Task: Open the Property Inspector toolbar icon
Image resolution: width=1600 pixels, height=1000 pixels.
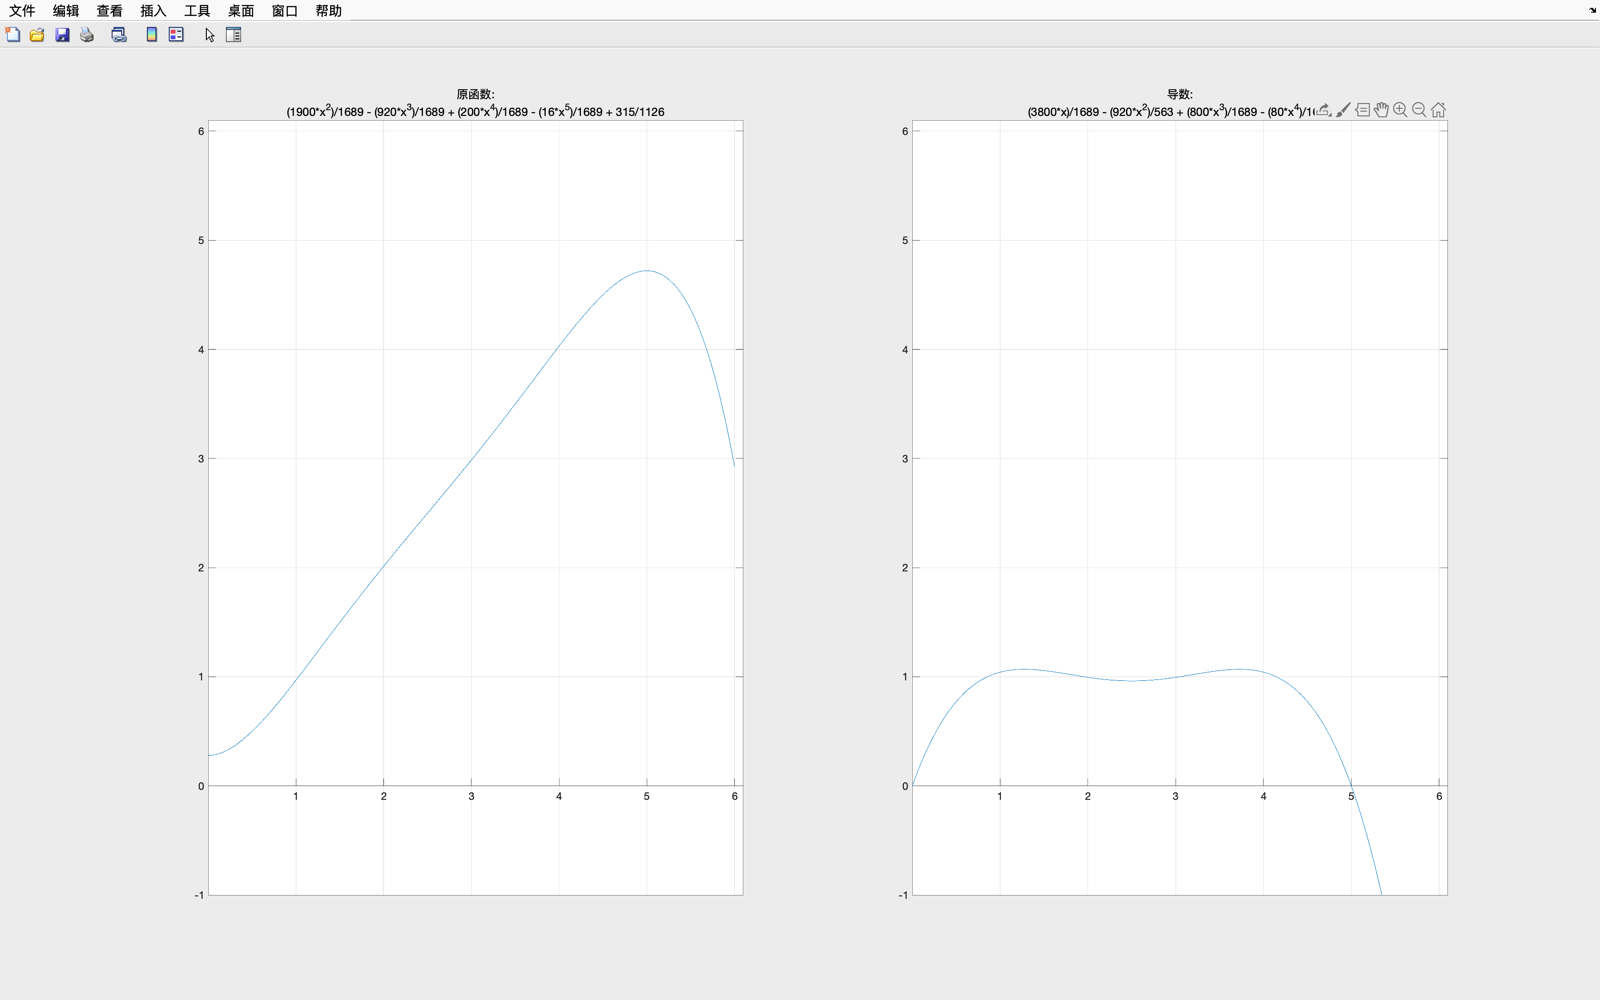Action: click(234, 35)
